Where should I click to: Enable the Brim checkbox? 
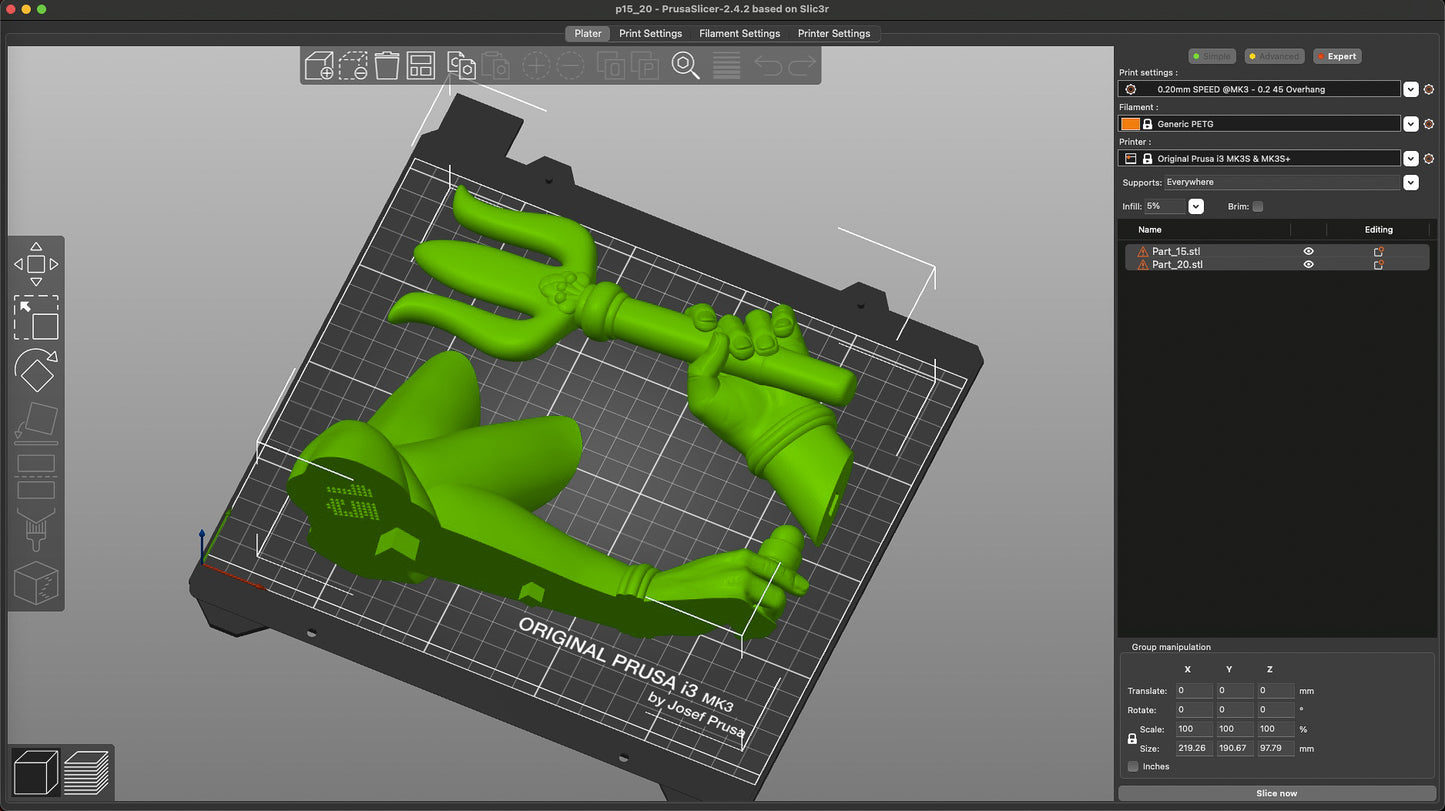point(1258,207)
